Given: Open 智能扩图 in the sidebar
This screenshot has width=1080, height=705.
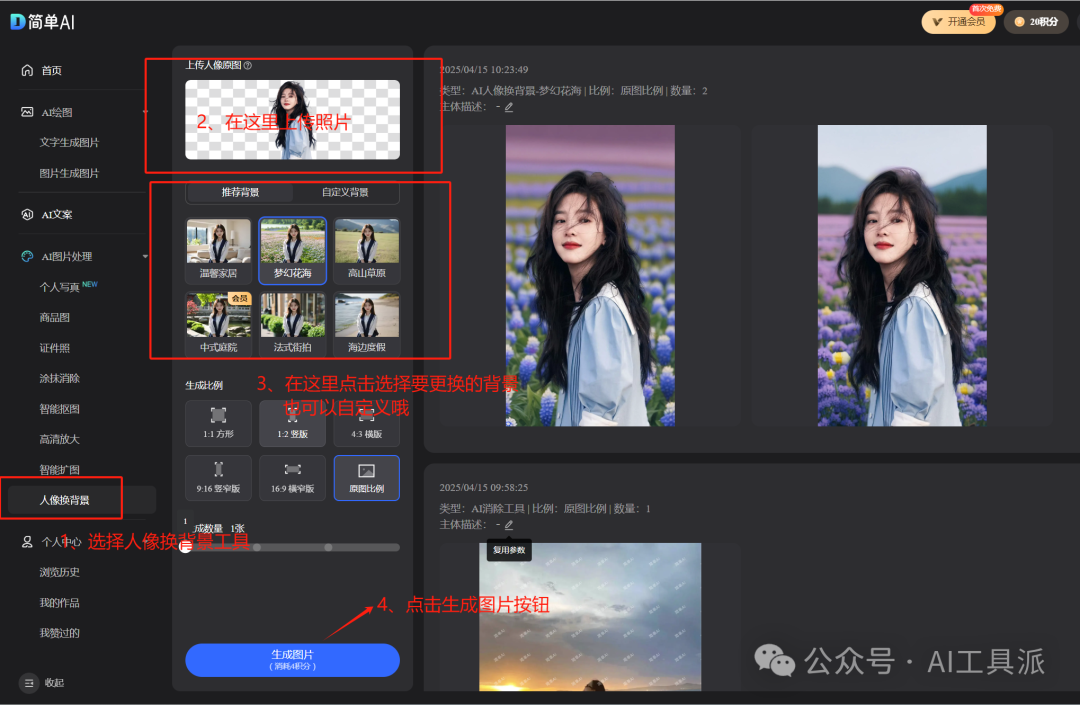Looking at the screenshot, I should (59, 470).
